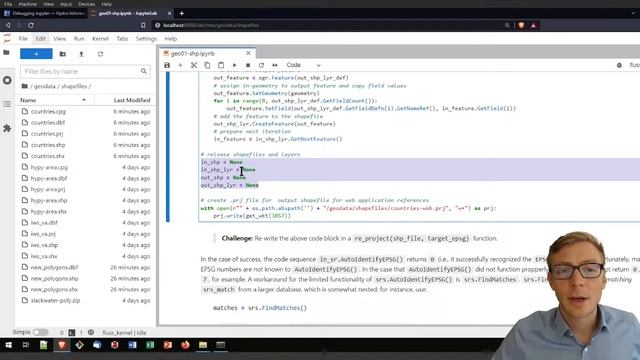
Task: Click the notebook cell blue collapse bar
Action: 168,147
